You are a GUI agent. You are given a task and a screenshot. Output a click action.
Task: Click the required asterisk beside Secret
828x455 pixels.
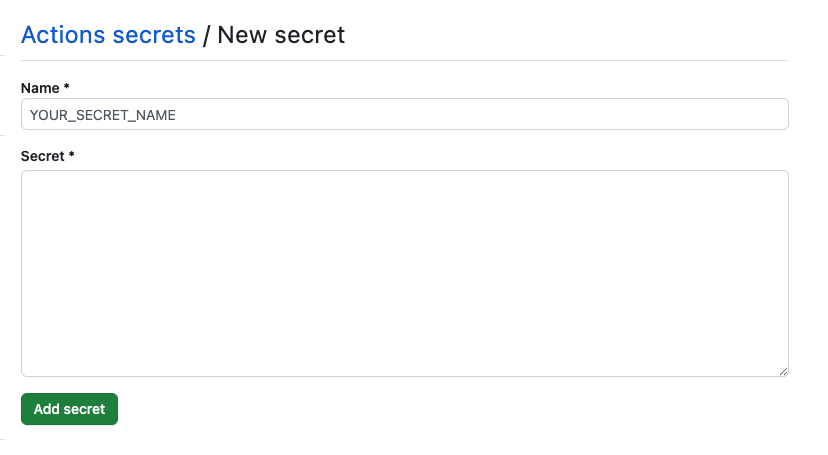click(72, 156)
